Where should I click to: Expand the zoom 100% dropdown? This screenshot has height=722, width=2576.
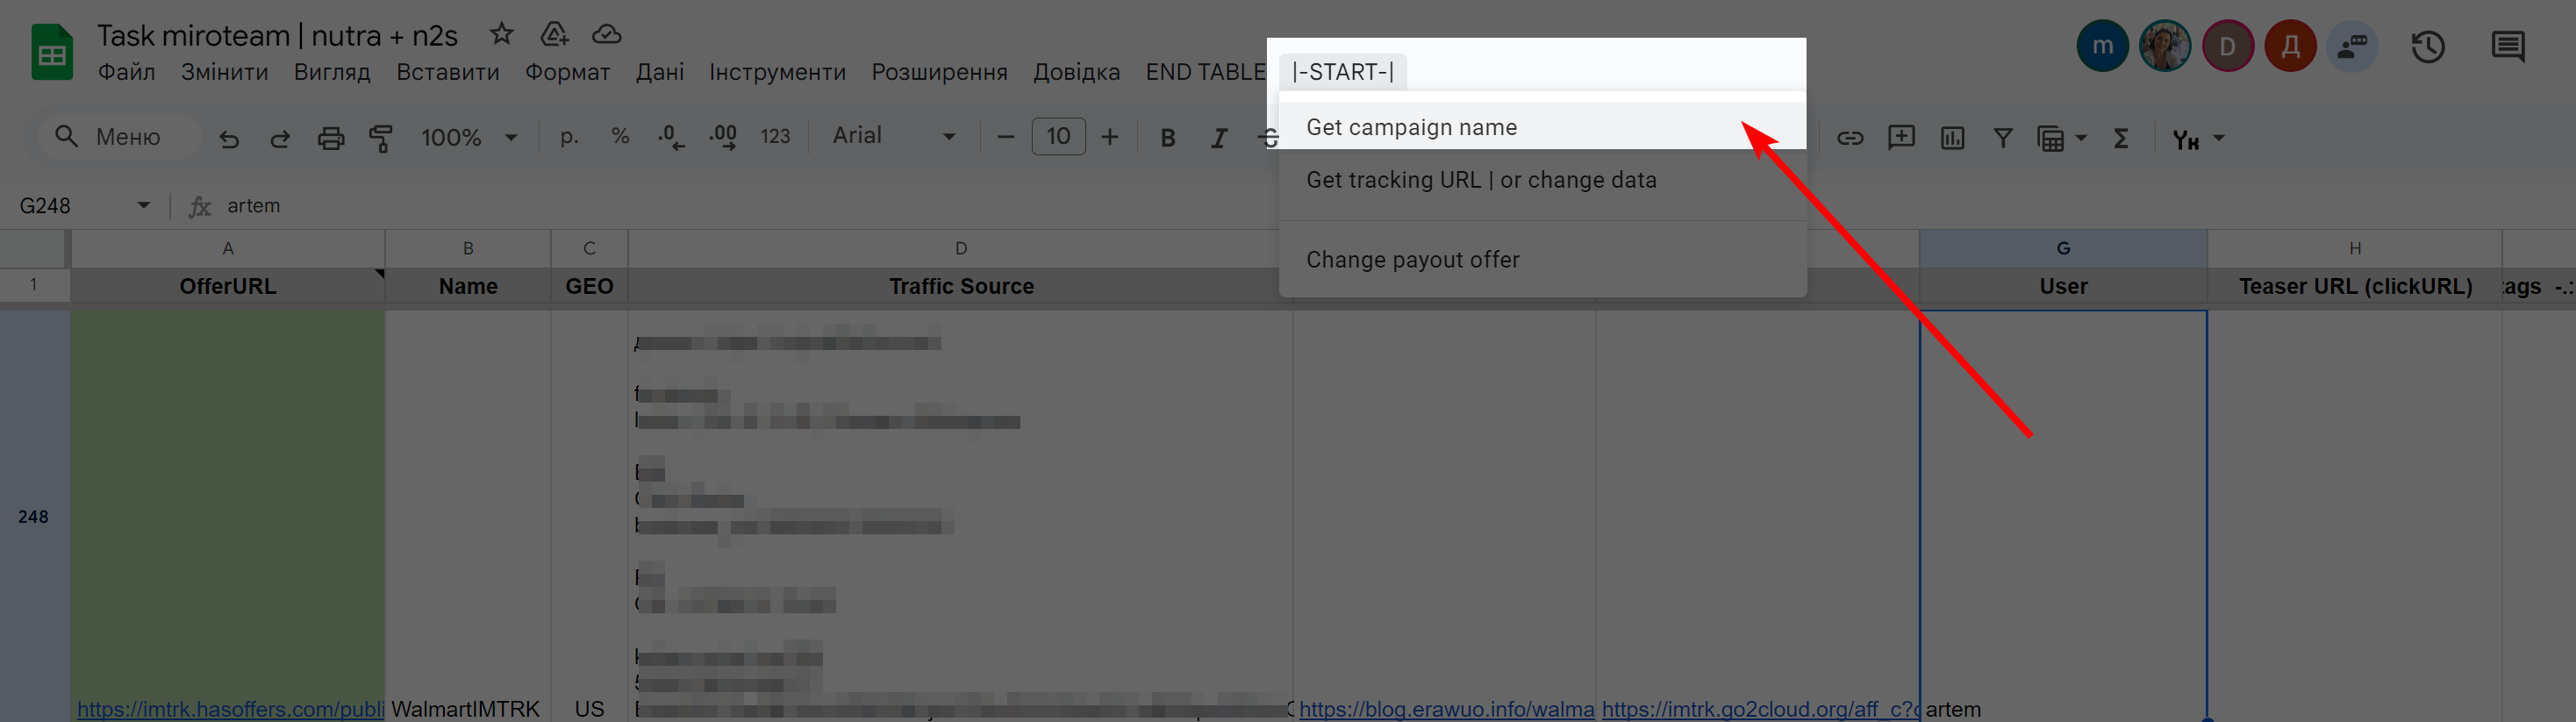[469, 137]
